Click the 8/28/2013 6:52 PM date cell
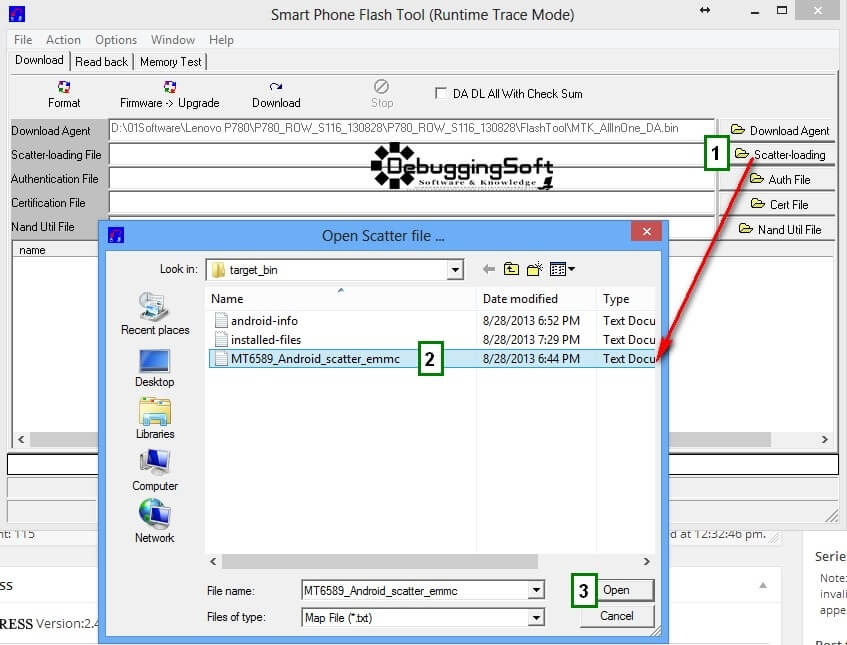This screenshot has width=847, height=645. point(531,321)
